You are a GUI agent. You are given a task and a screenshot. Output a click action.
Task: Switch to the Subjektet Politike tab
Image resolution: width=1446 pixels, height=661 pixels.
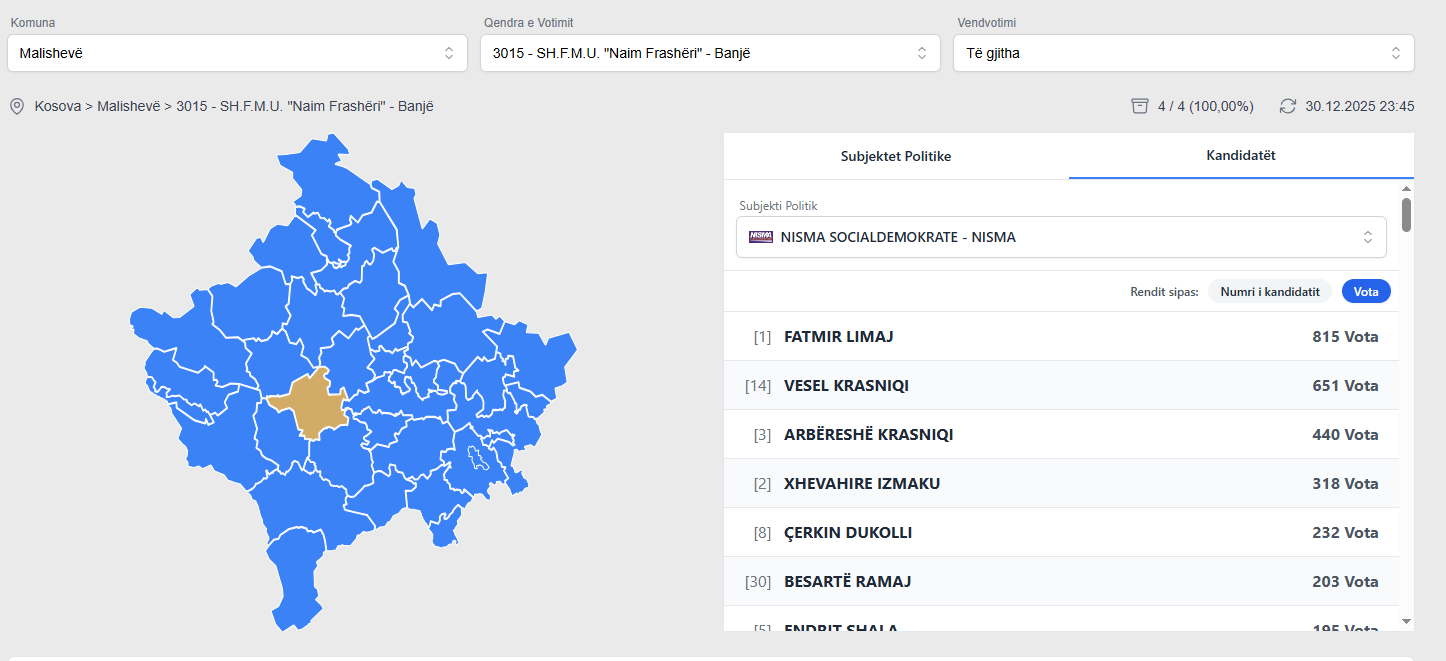(896, 156)
